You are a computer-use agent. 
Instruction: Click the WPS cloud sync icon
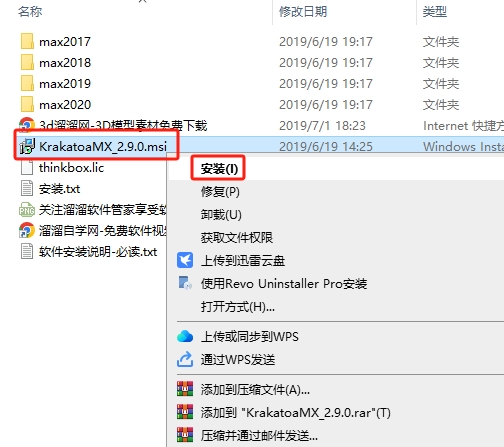(x=185, y=336)
